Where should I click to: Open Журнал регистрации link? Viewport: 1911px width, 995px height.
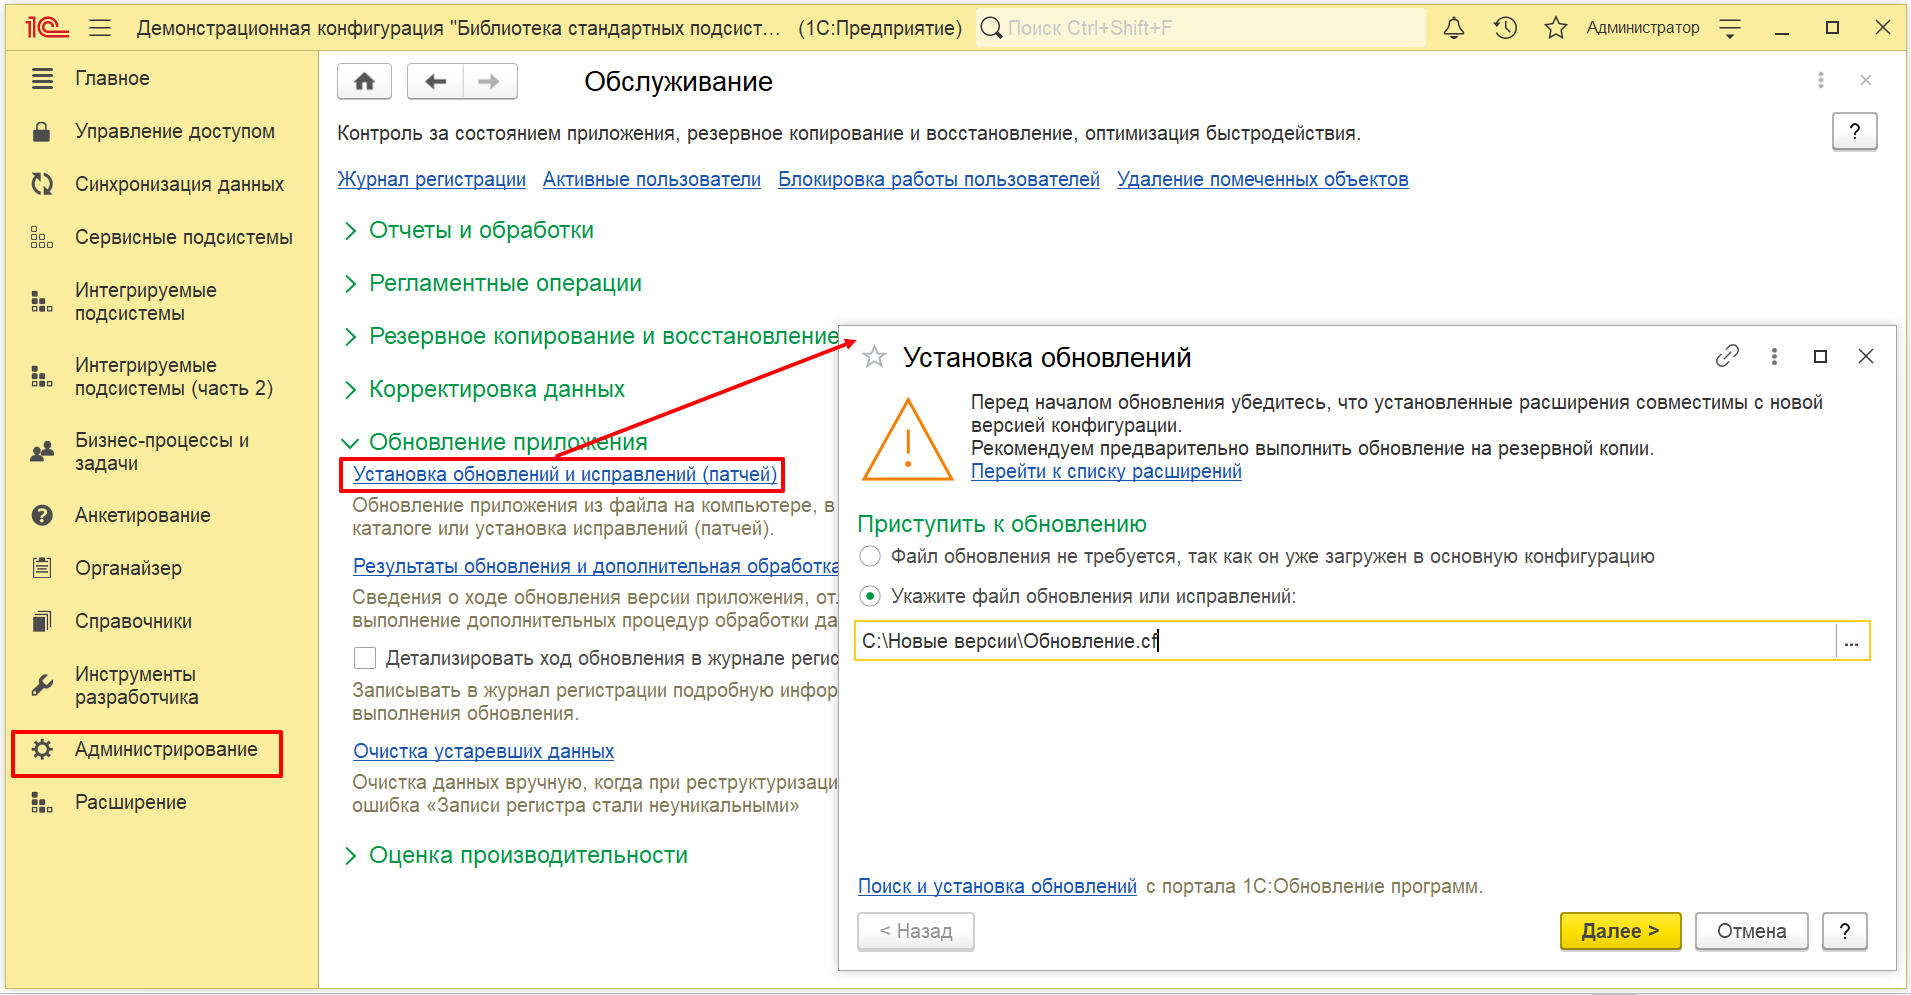pos(431,179)
